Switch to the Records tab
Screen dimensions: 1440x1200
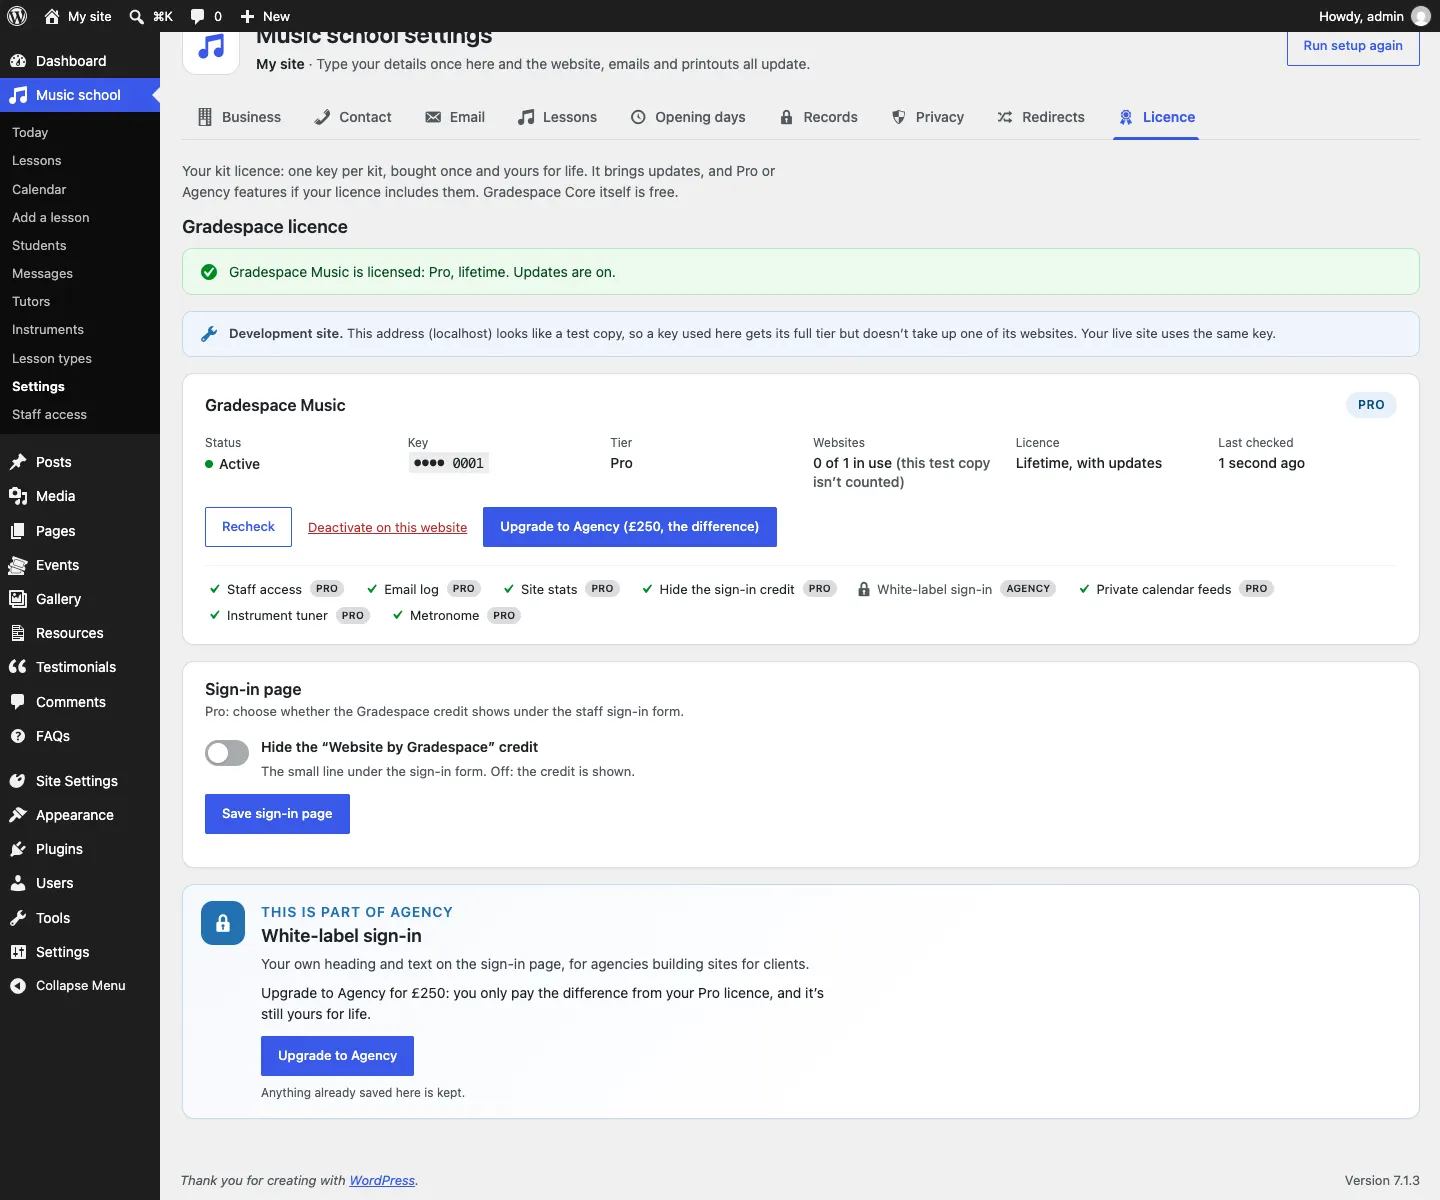818,117
